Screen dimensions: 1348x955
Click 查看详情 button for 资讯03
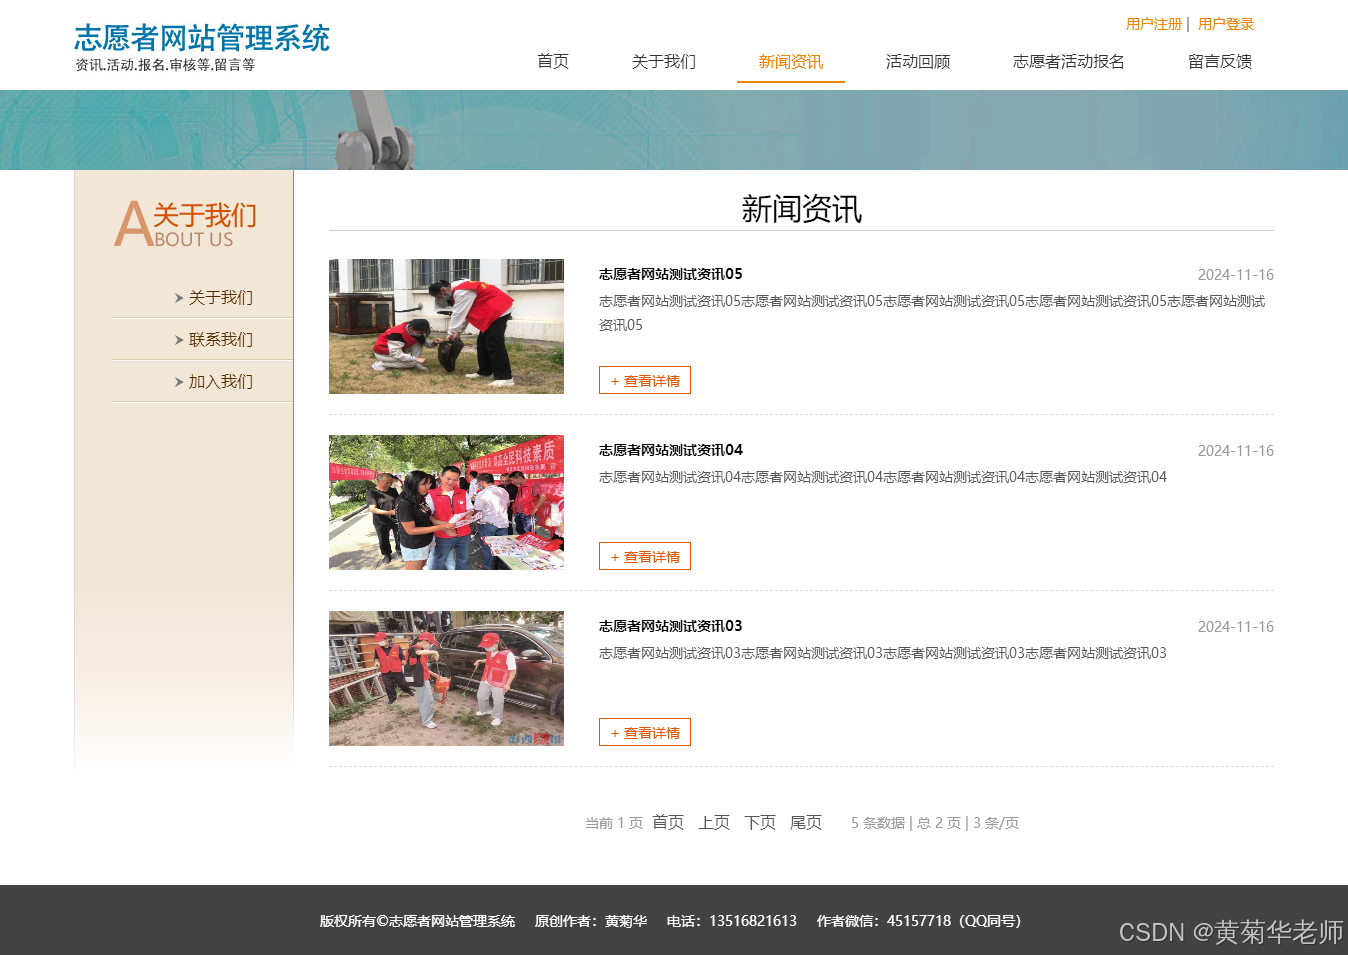tap(645, 733)
